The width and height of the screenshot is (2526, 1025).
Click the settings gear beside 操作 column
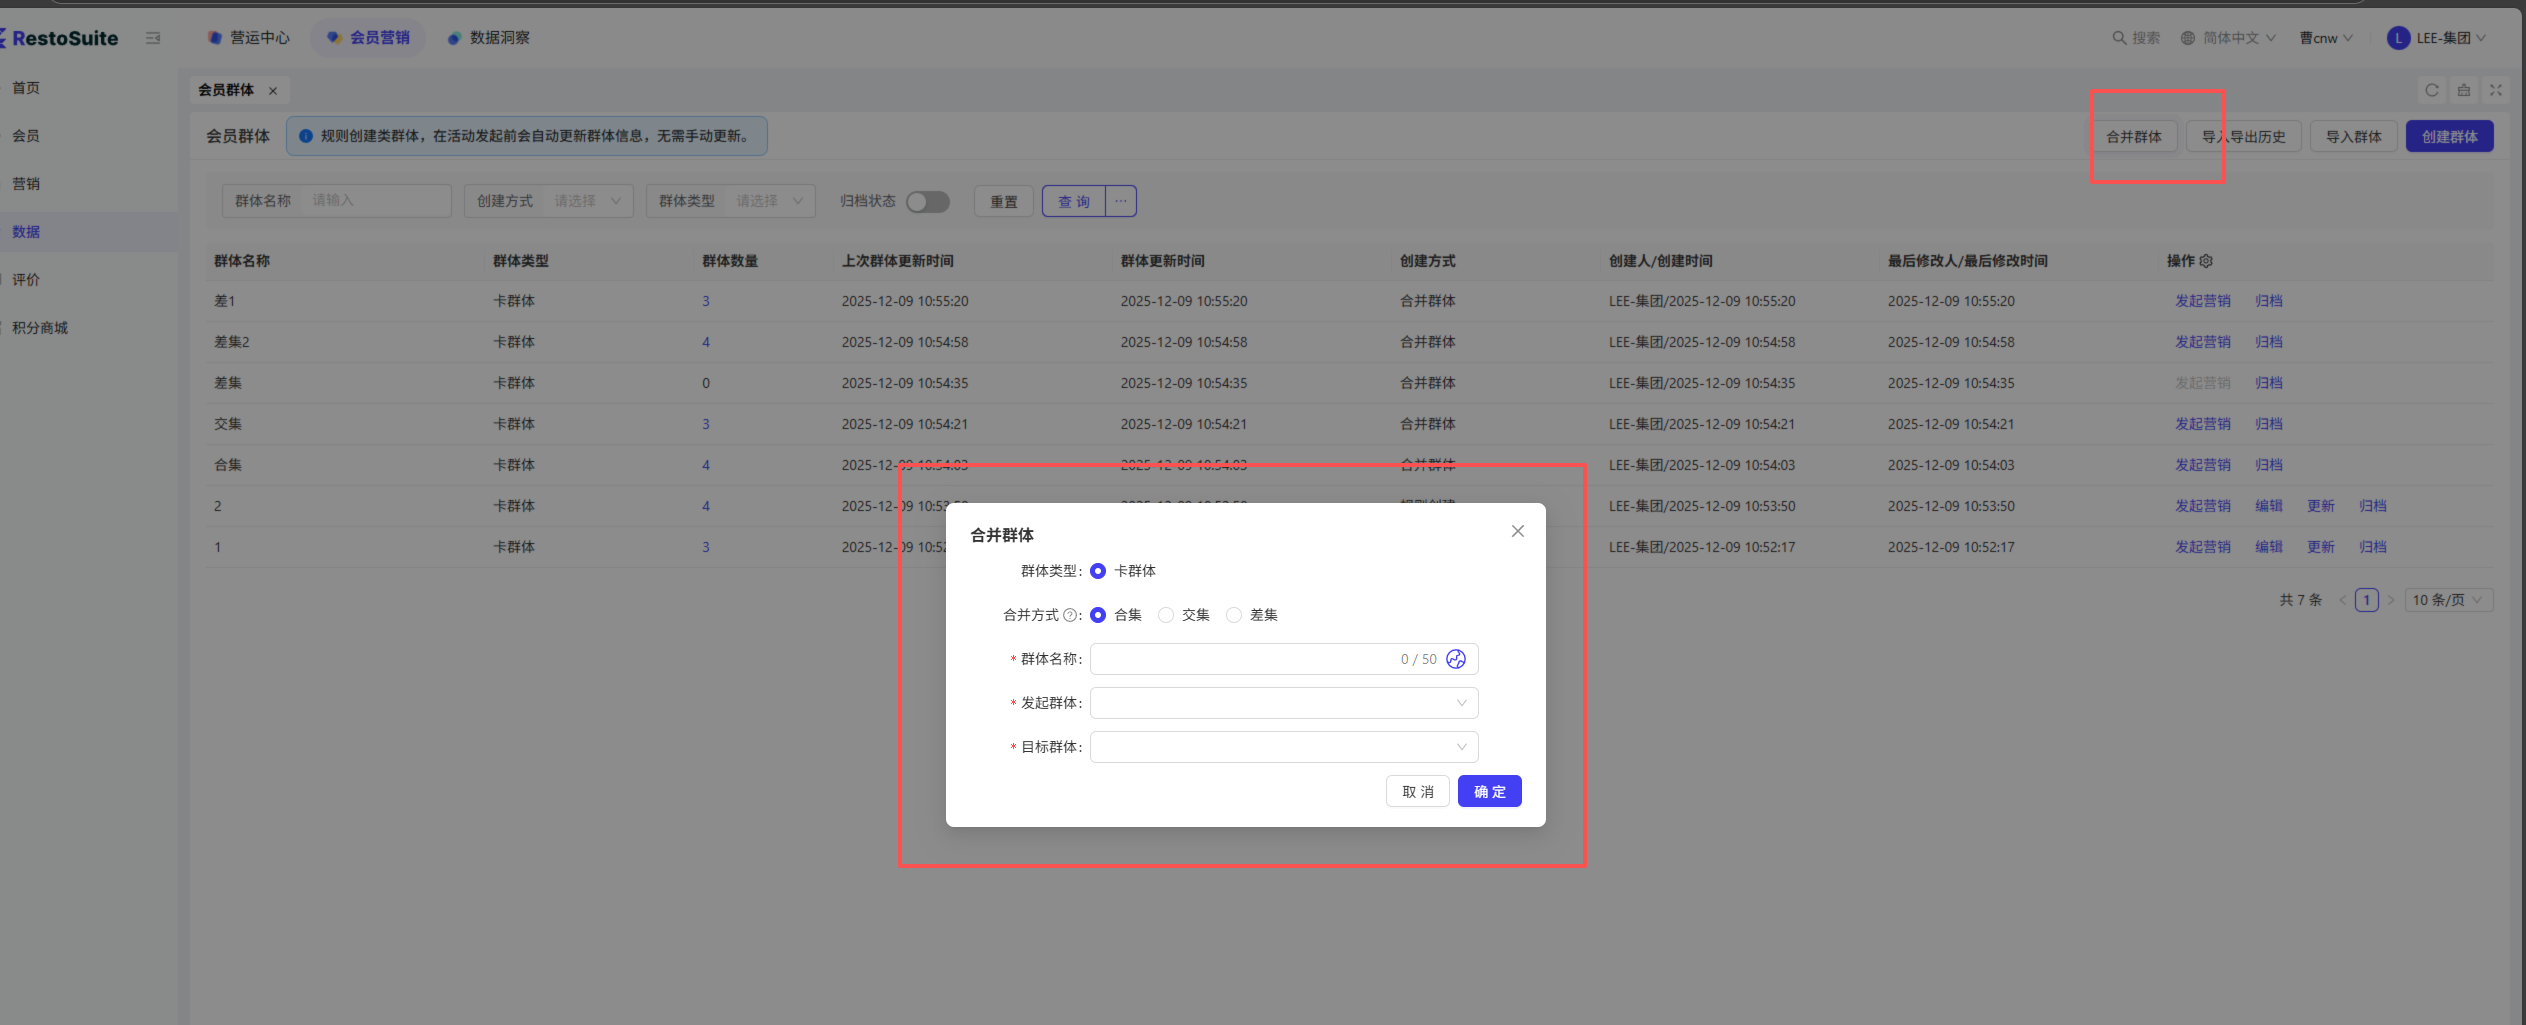pyautogui.click(x=2206, y=261)
